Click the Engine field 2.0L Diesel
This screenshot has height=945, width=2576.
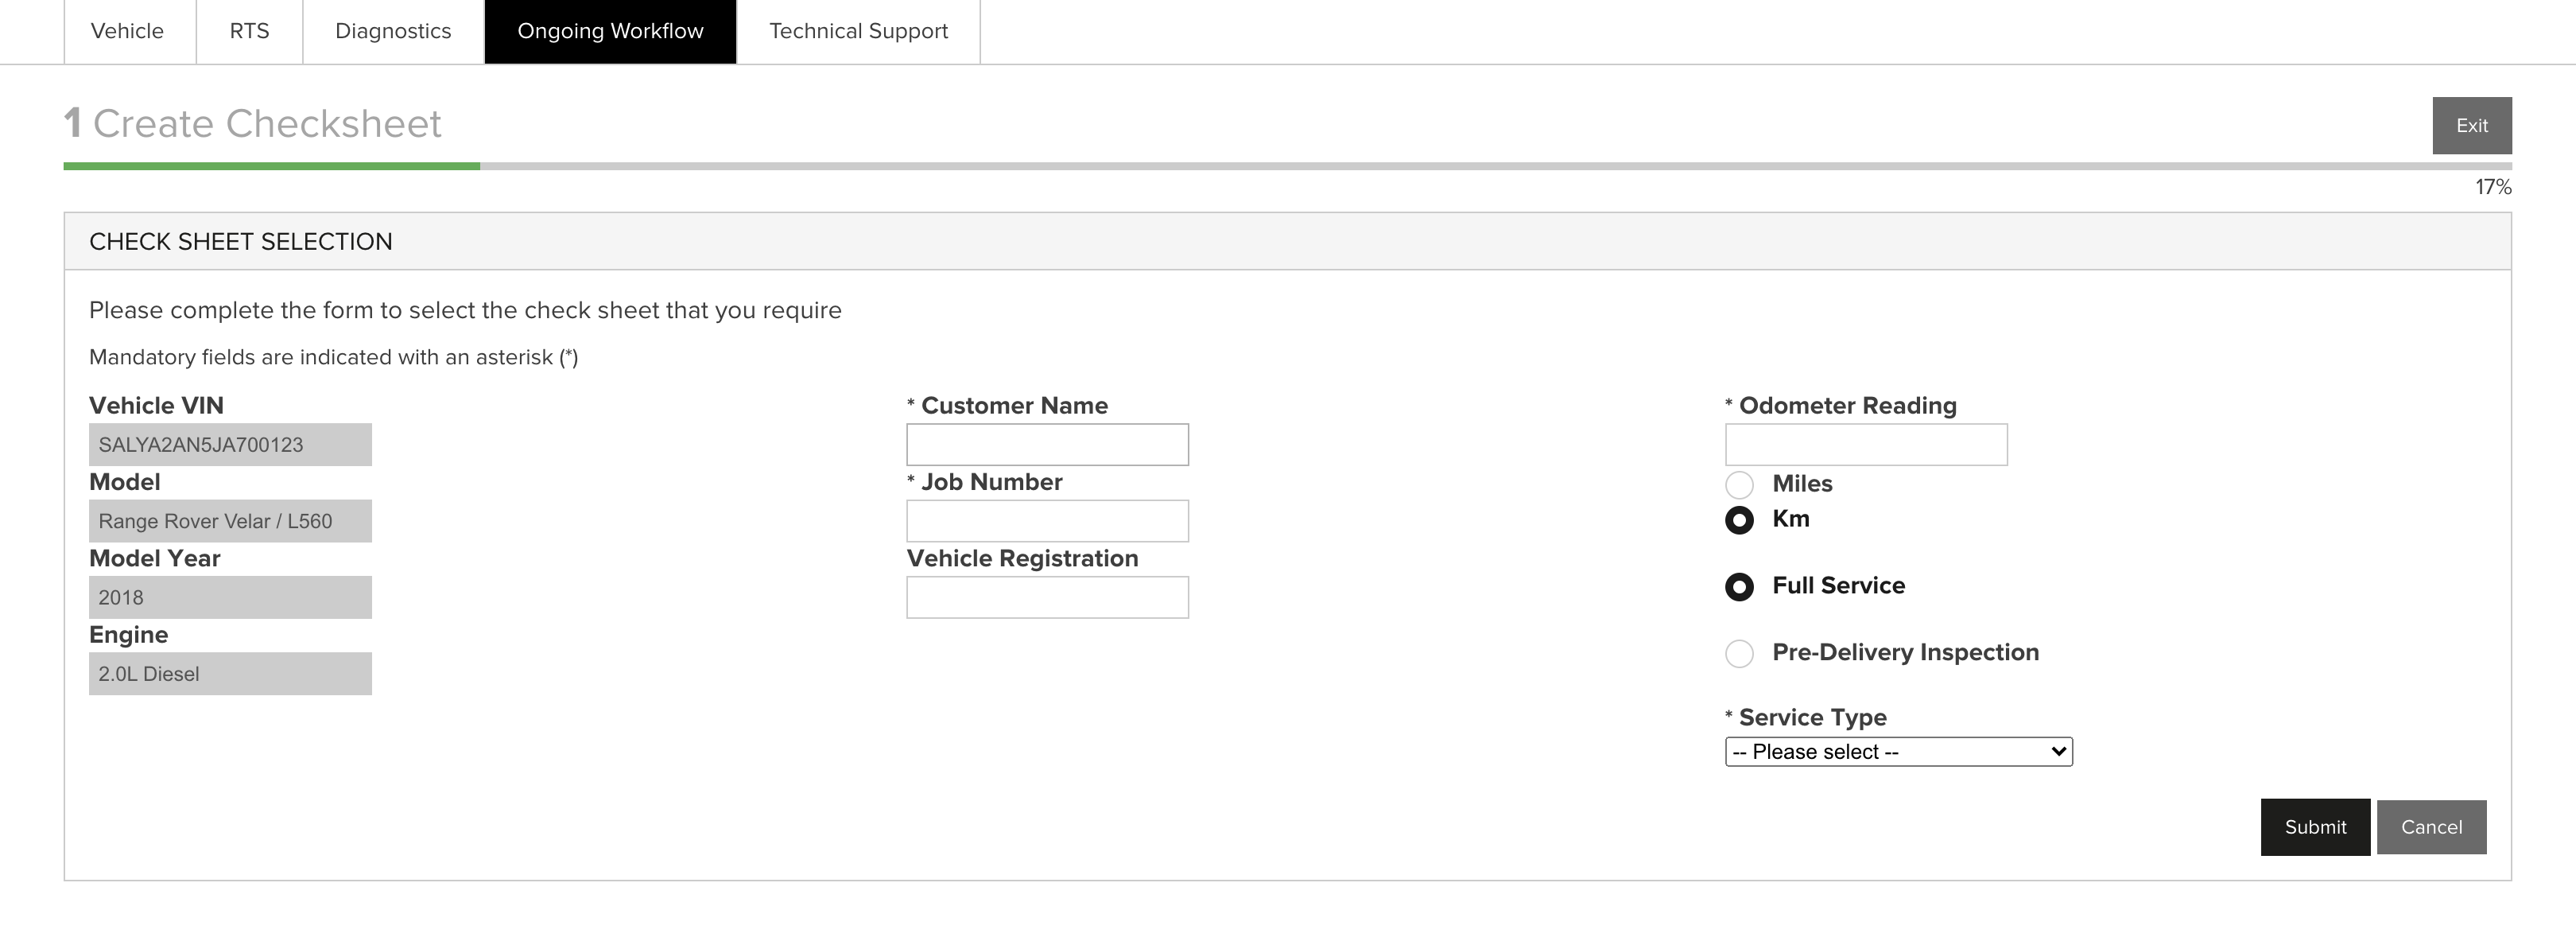click(x=230, y=674)
